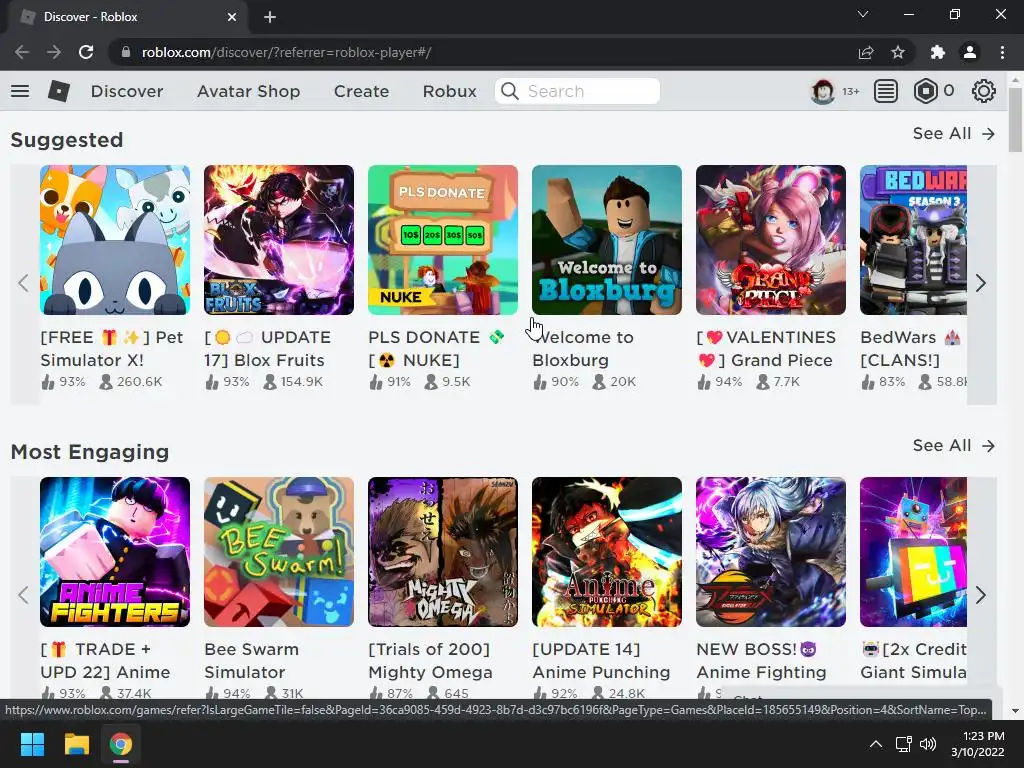Open the Avatar Shop
The width and height of the screenshot is (1024, 768).
[248, 91]
